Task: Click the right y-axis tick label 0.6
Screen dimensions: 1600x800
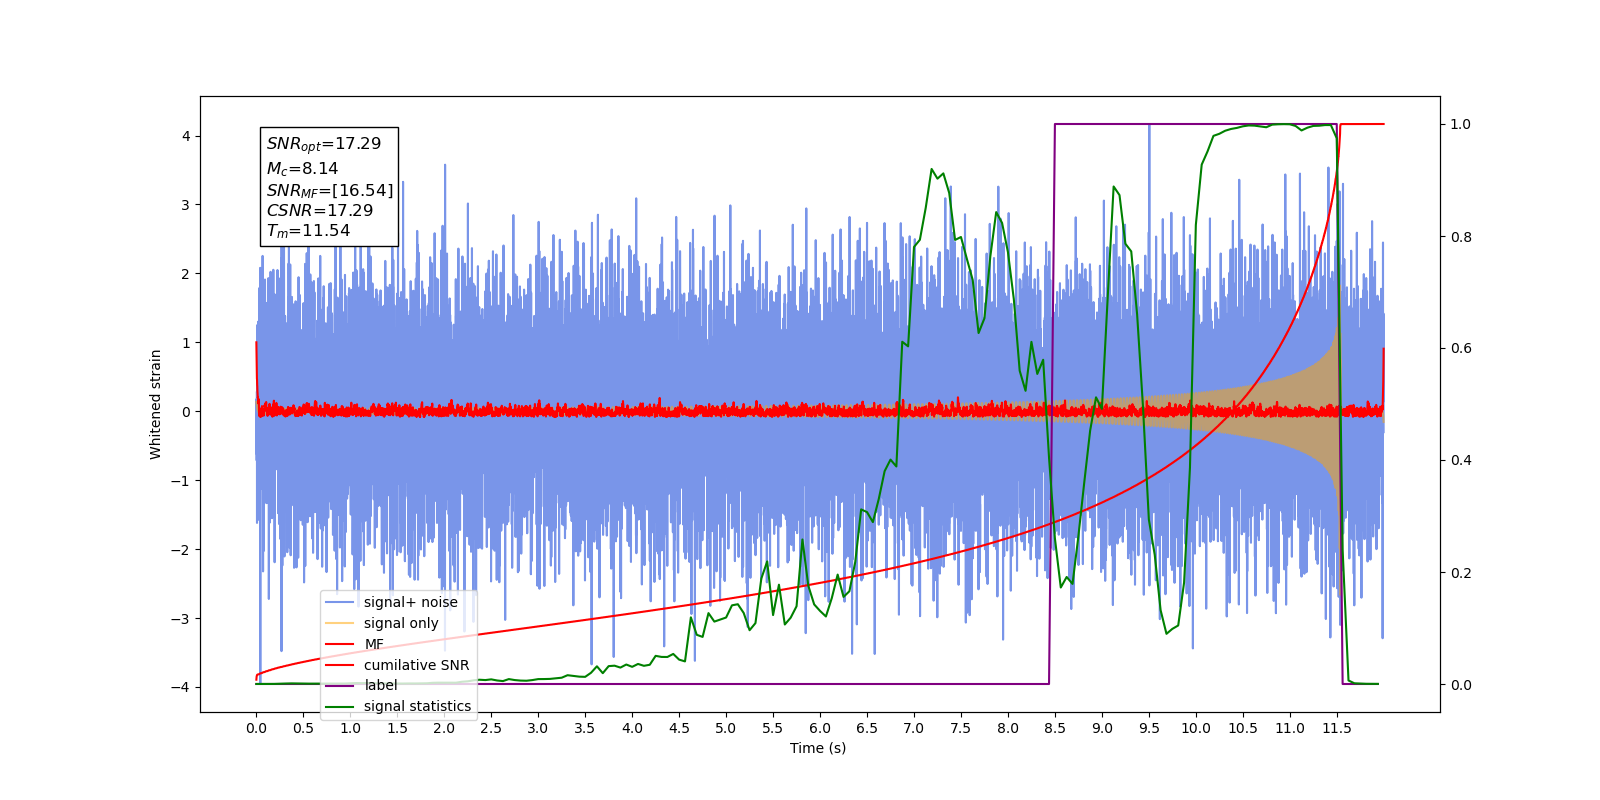Action: [1461, 349]
